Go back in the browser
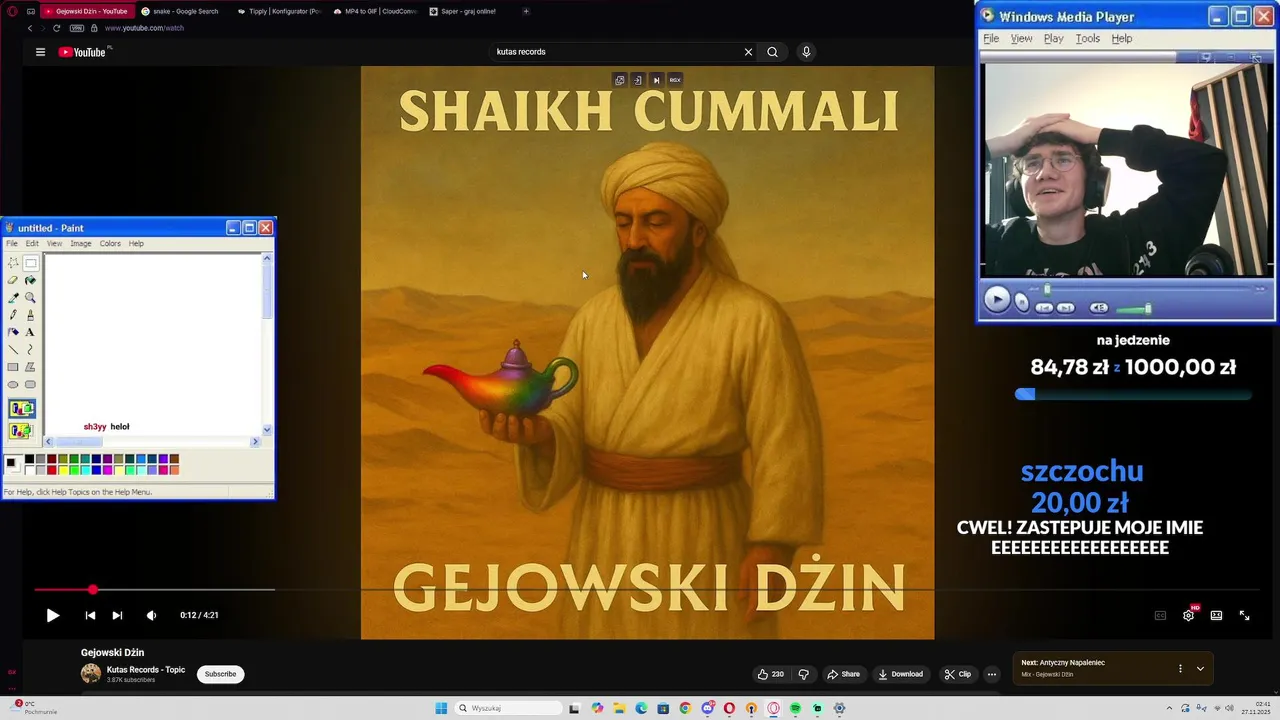Screen dimensions: 1280x720 [x=30, y=28]
